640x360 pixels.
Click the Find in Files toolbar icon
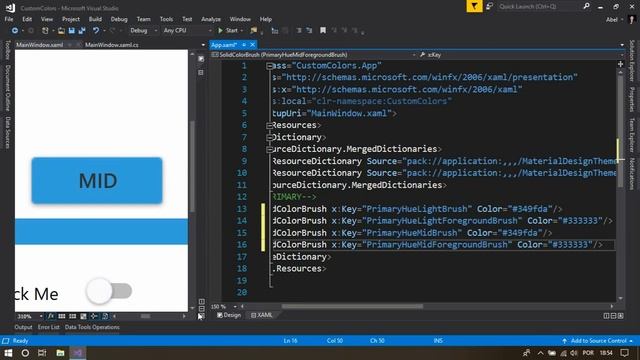tap(254, 31)
